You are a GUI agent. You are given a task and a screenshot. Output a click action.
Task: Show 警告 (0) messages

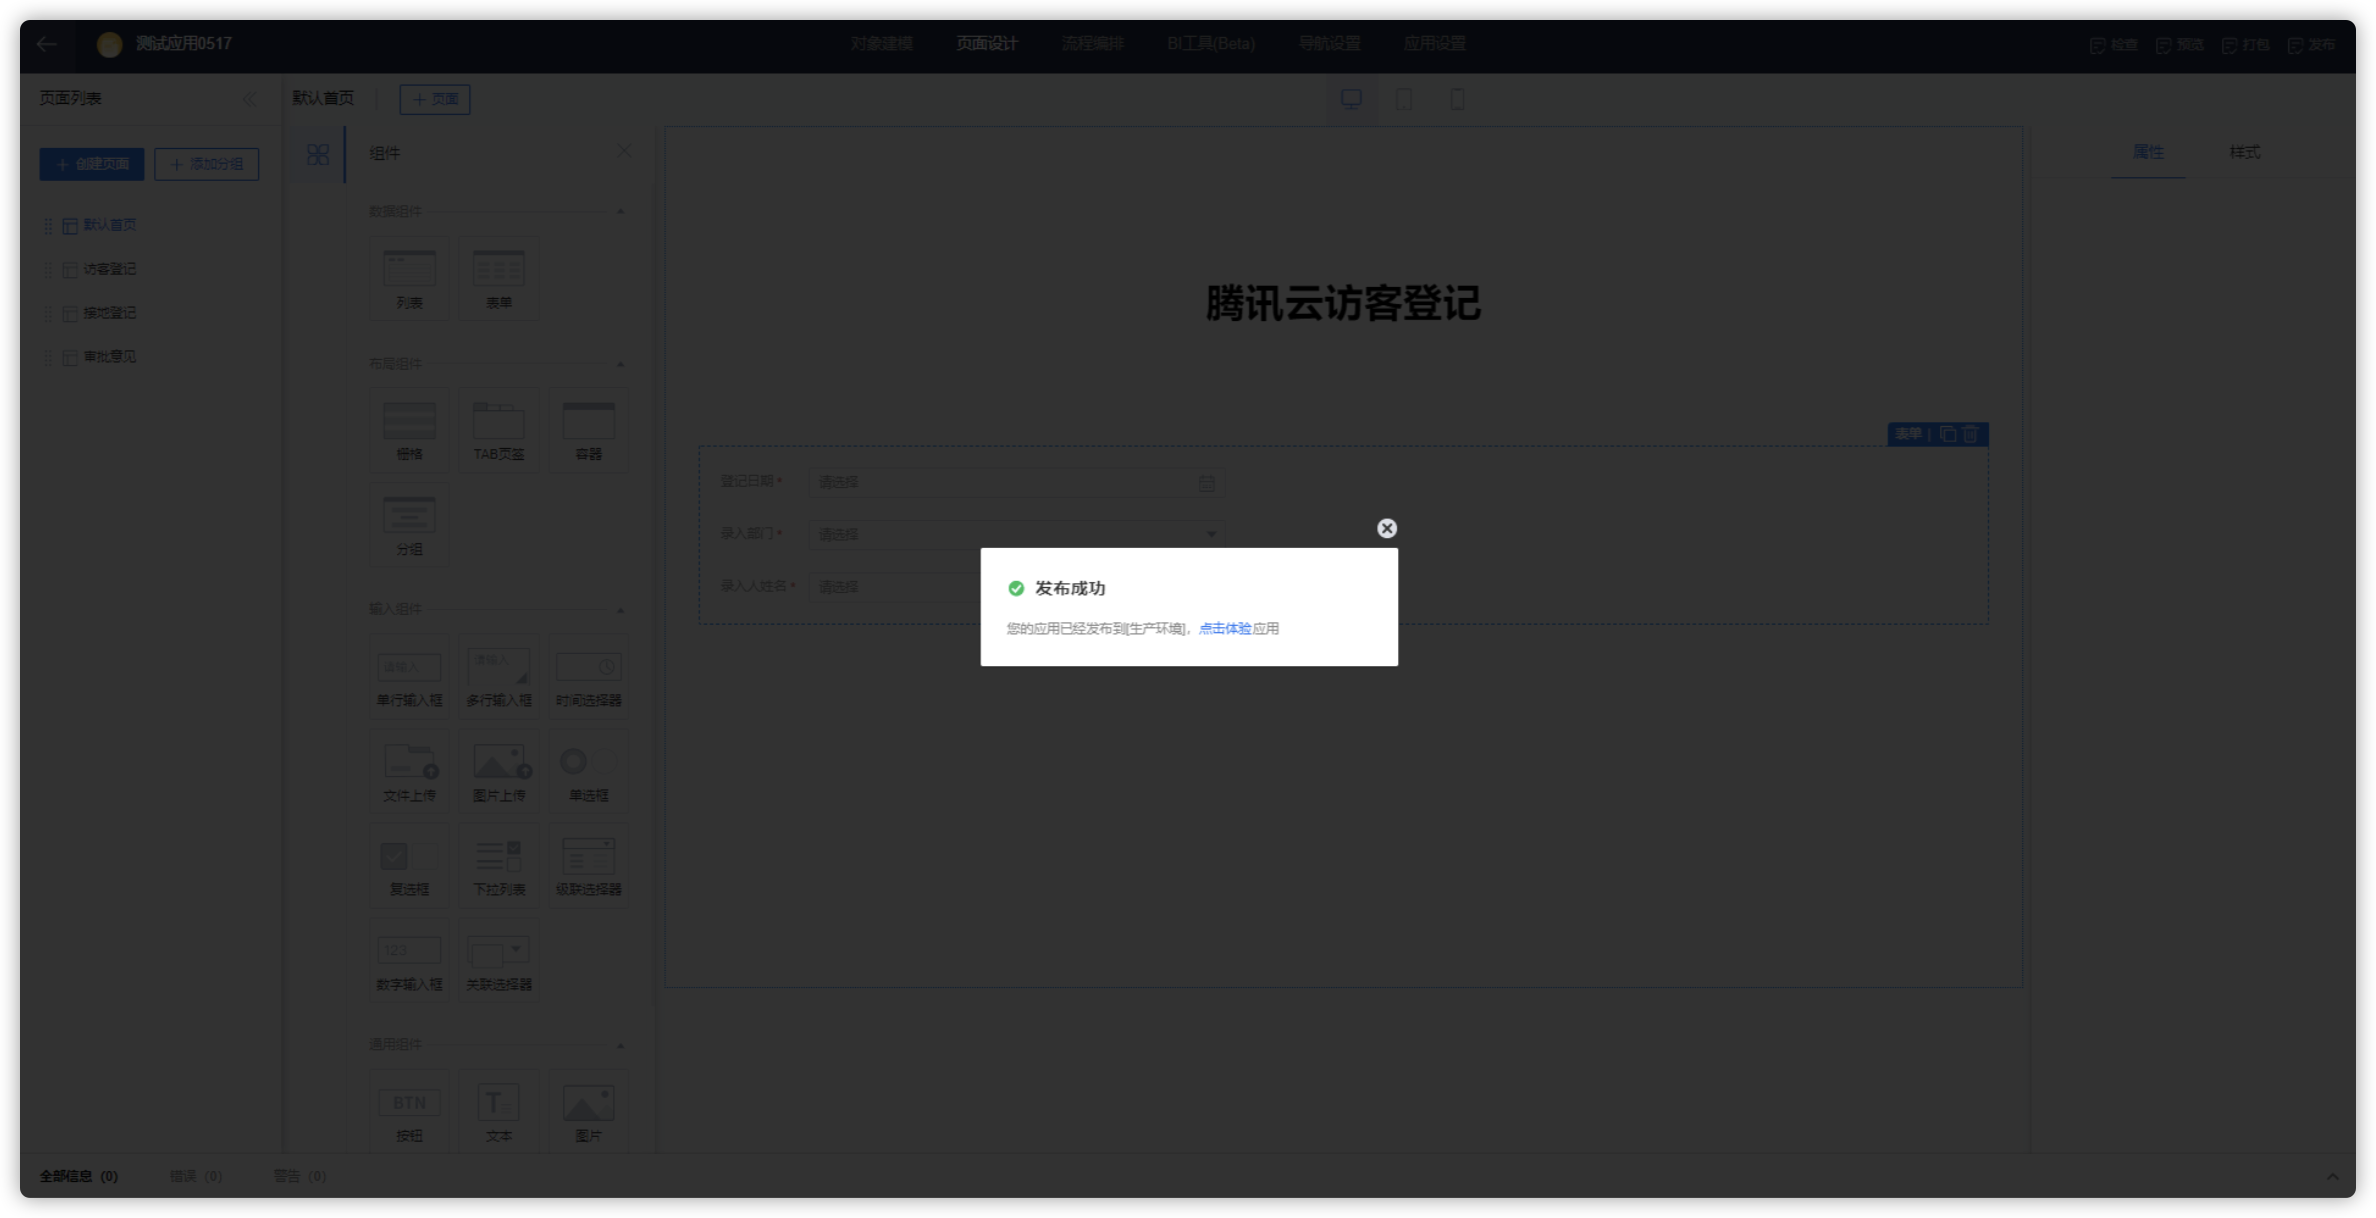pyautogui.click(x=300, y=1176)
